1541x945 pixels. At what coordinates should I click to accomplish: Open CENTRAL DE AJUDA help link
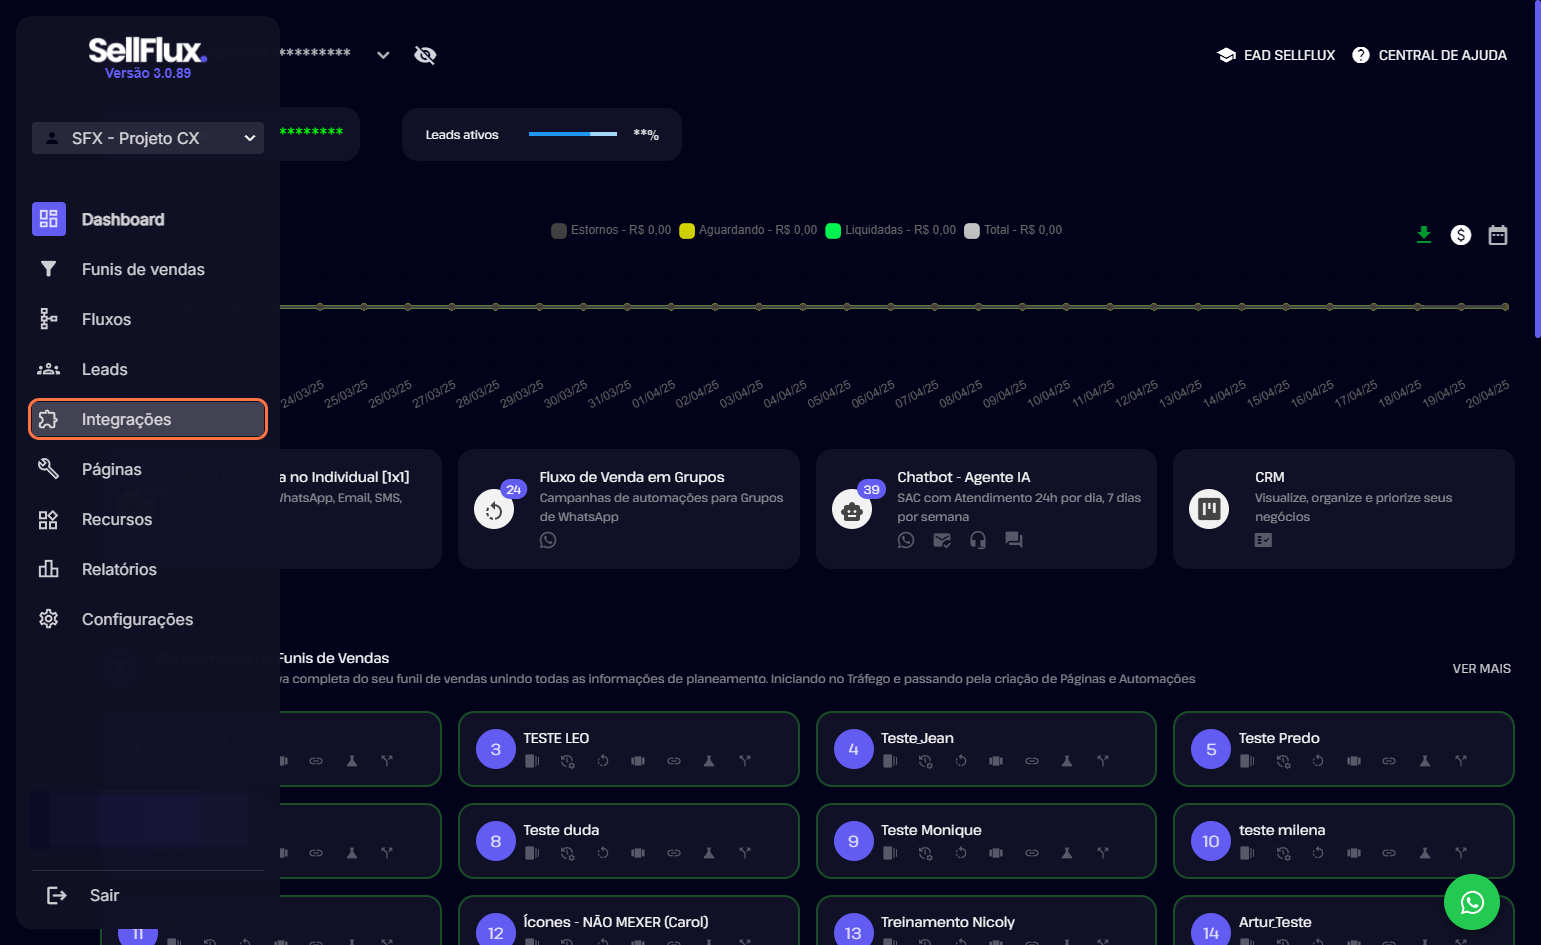[x=1429, y=55]
